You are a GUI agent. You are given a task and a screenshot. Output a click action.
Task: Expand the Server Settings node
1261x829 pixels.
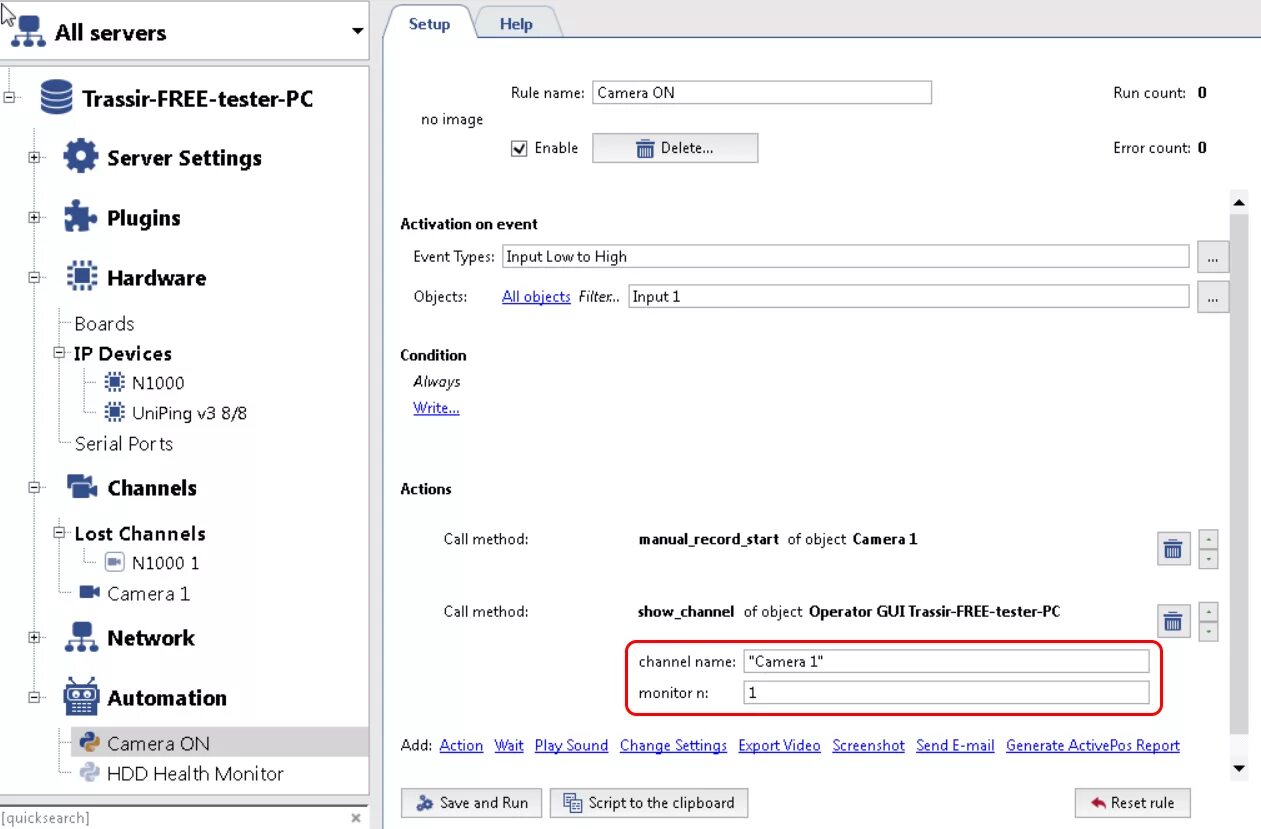pyautogui.click(x=34, y=158)
